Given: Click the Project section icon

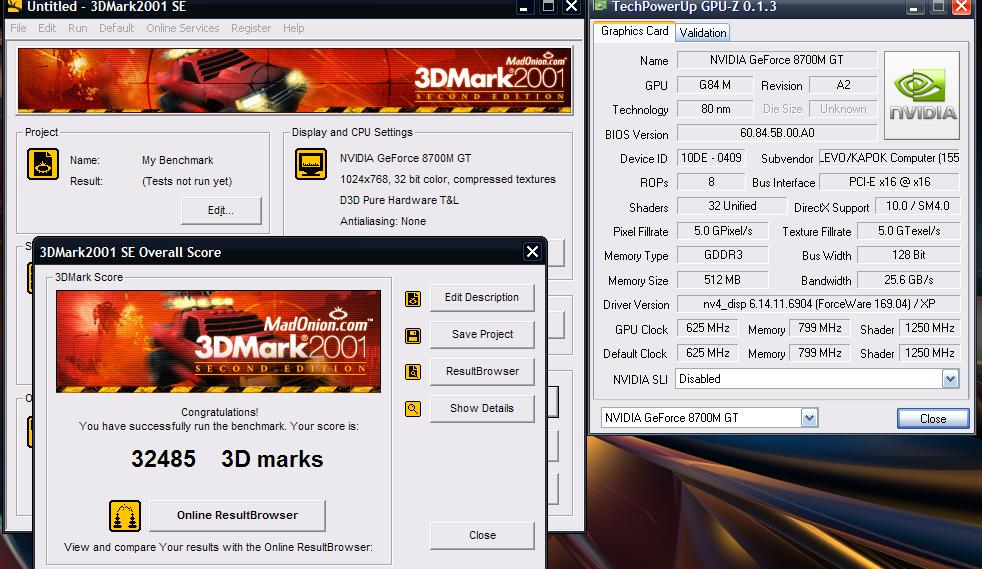Looking at the screenshot, I should click(43, 164).
